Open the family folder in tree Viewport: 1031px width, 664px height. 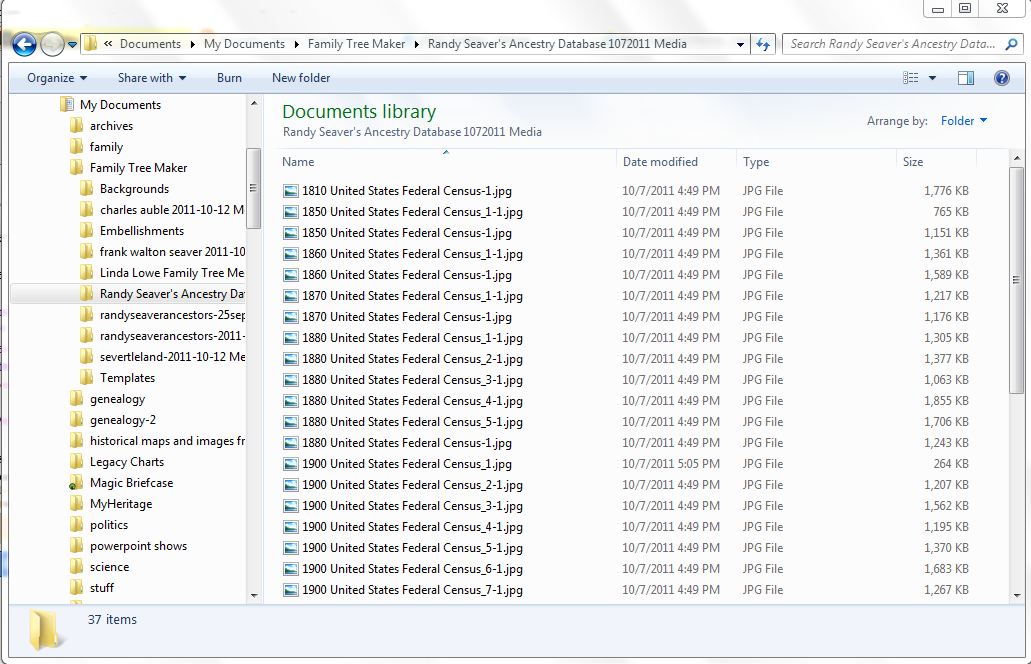tap(106, 147)
